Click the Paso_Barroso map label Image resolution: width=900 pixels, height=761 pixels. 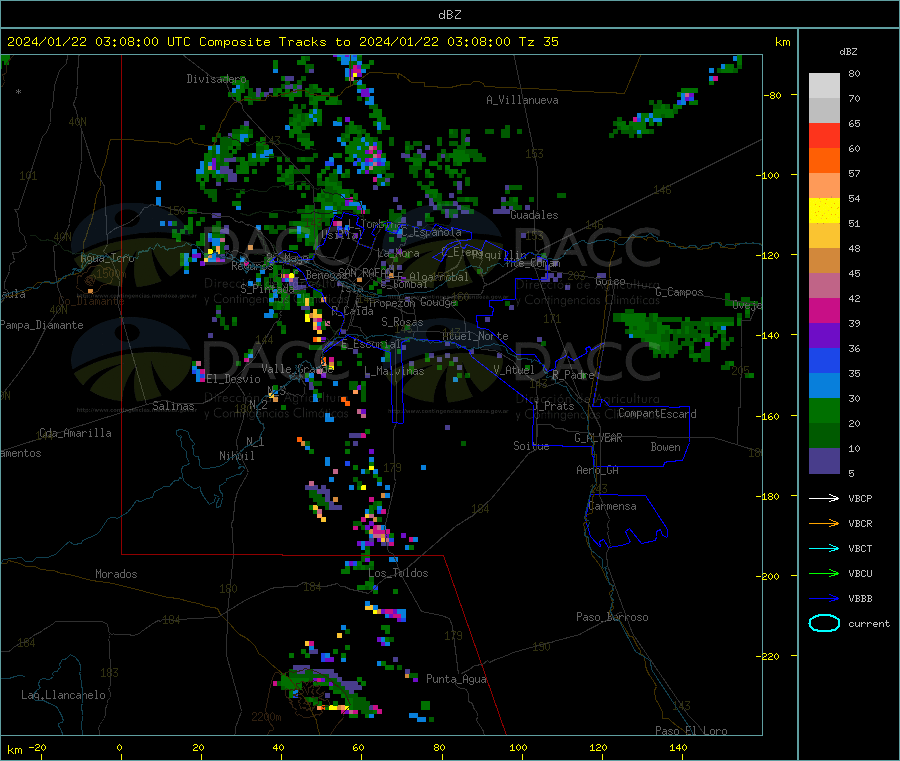[x=612, y=618]
